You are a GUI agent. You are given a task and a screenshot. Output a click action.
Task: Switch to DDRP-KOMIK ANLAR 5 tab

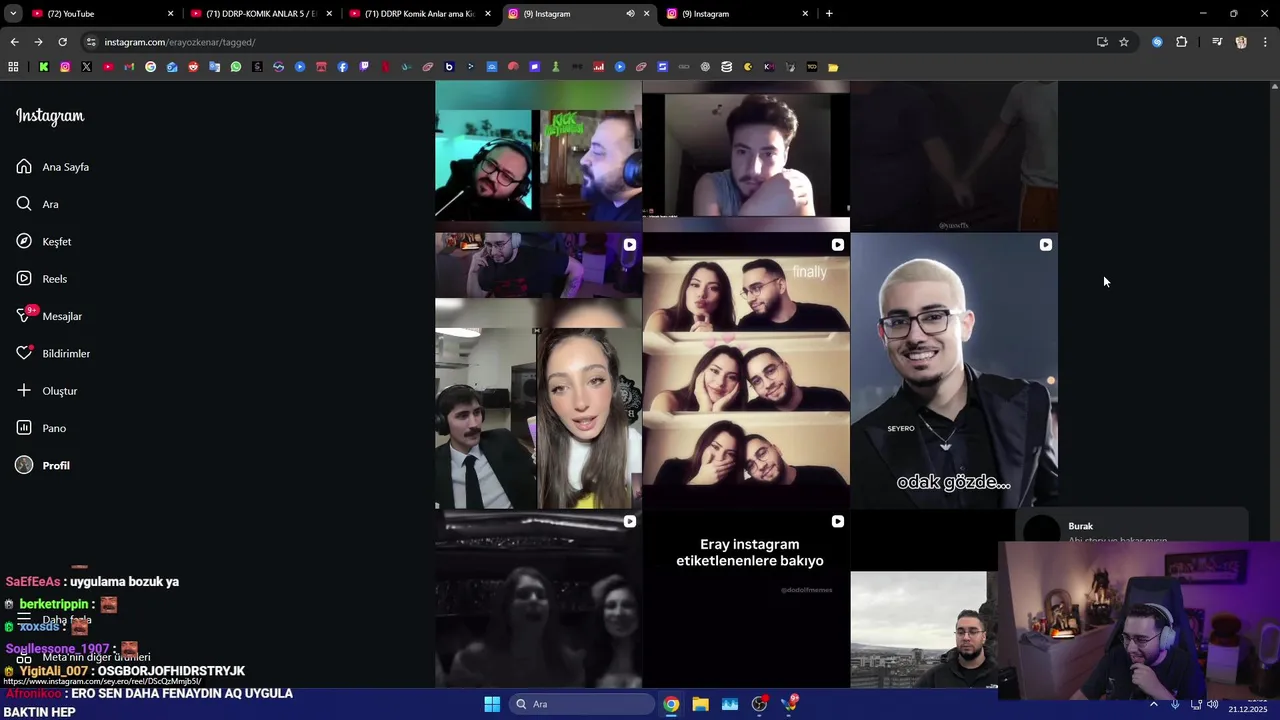260,14
